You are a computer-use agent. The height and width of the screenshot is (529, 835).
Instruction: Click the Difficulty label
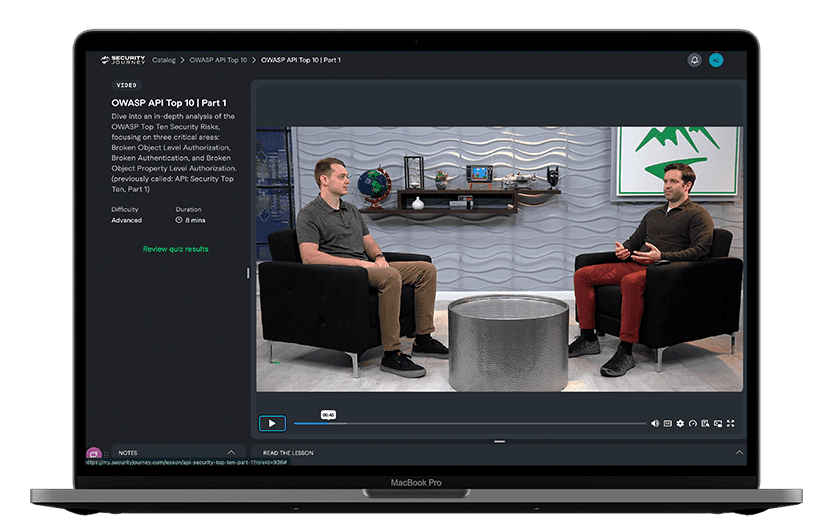(x=125, y=209)
